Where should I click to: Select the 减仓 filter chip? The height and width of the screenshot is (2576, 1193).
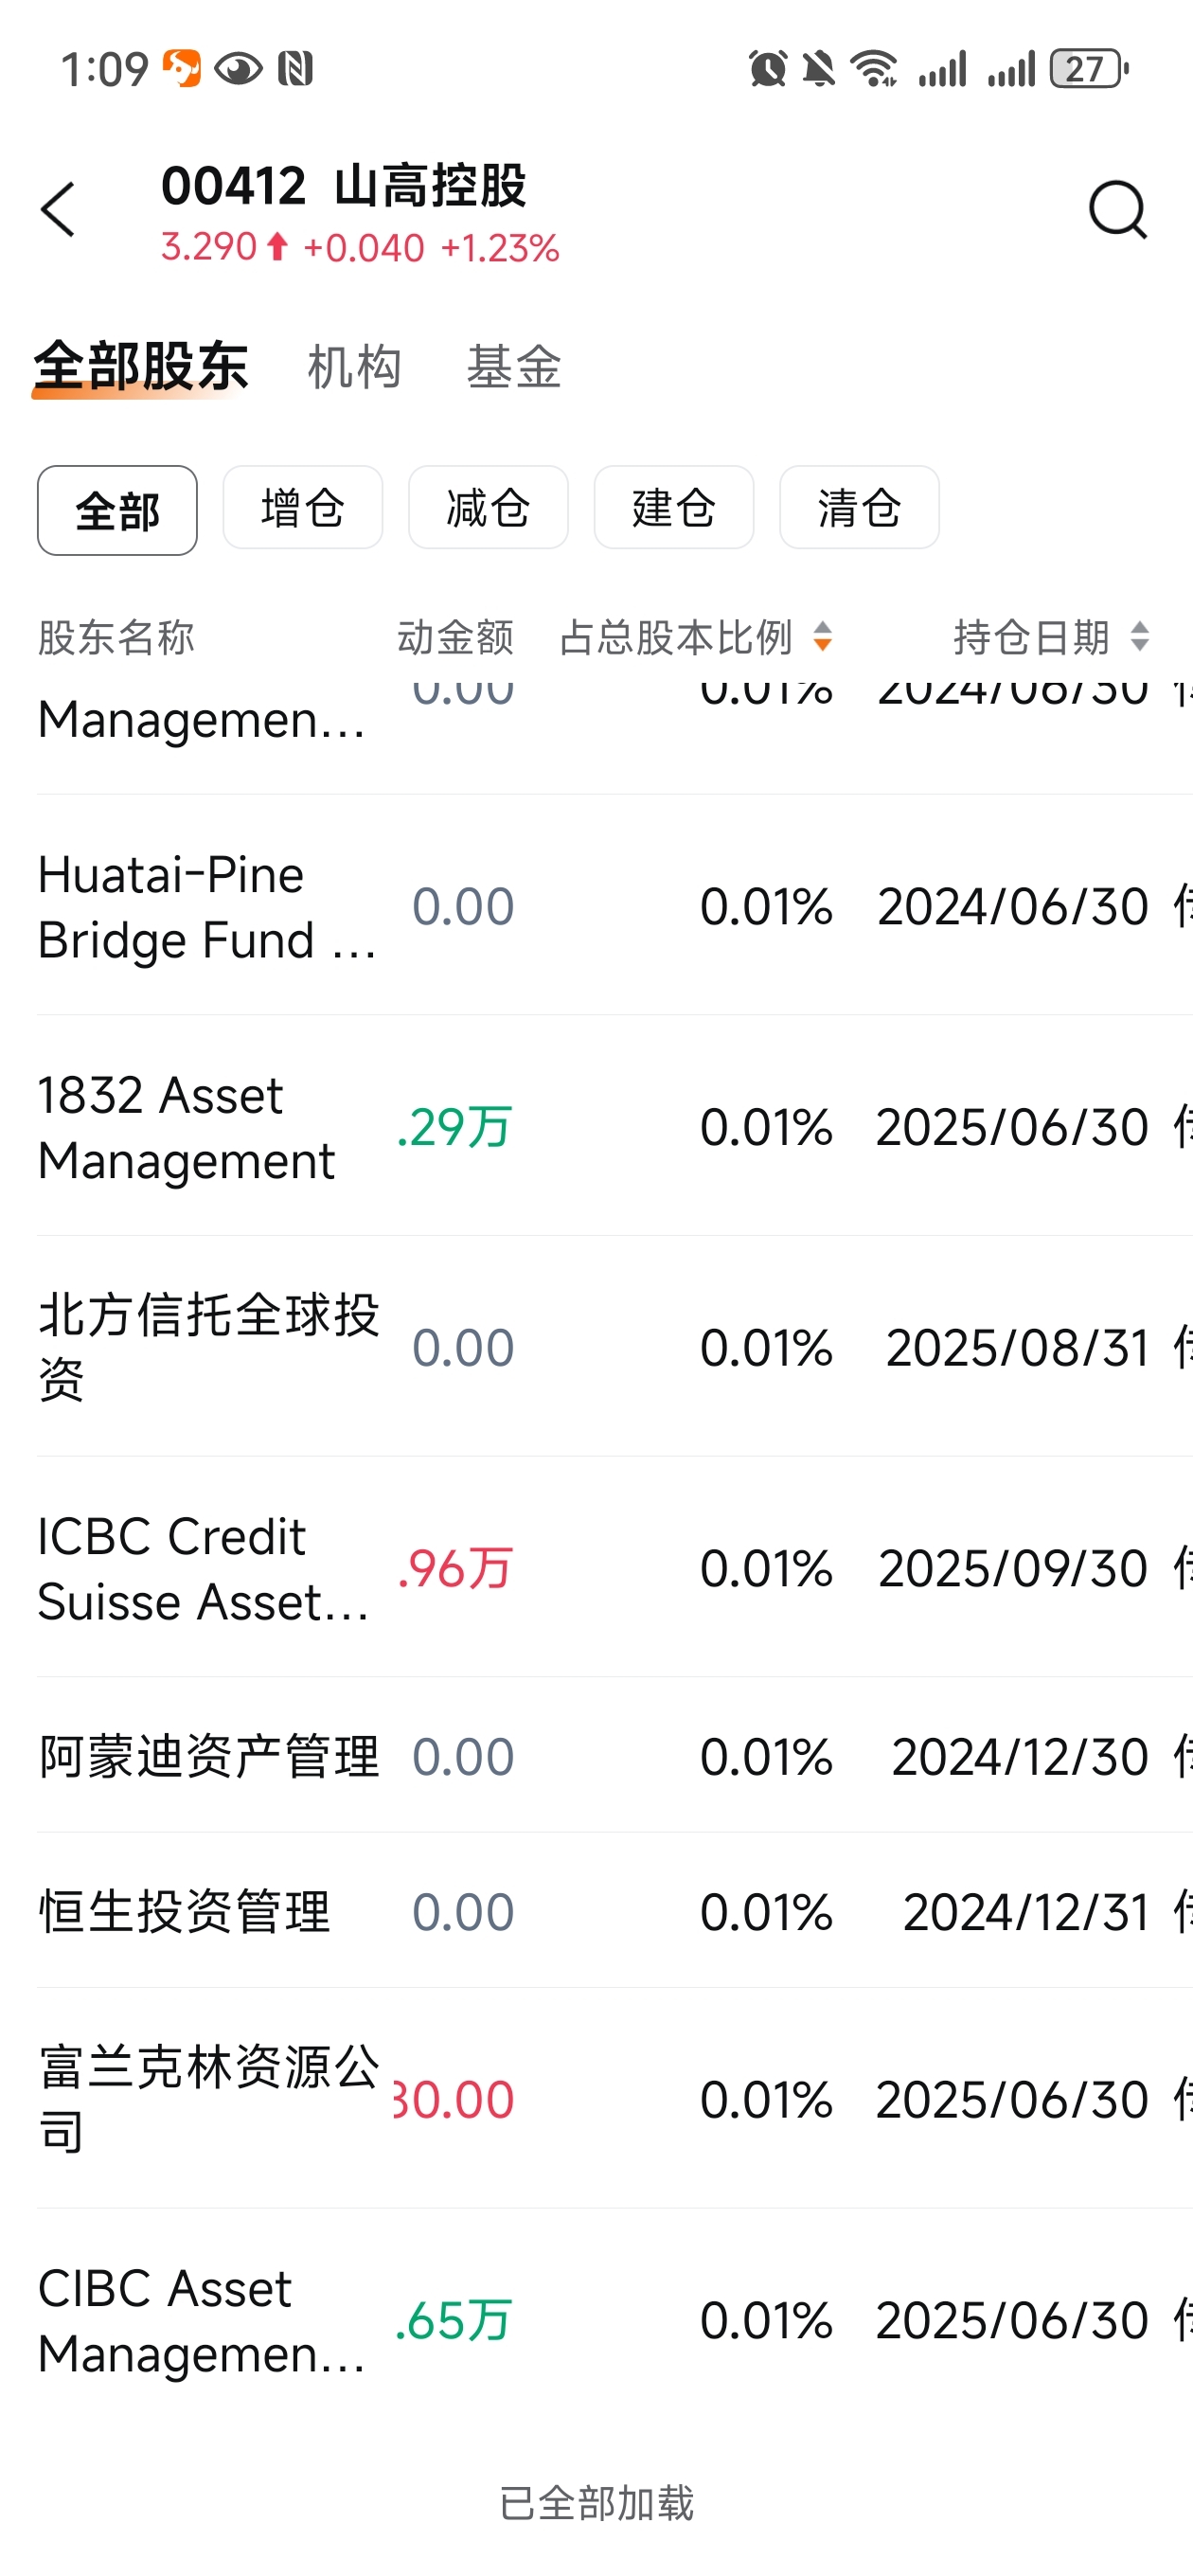(488, 508)
